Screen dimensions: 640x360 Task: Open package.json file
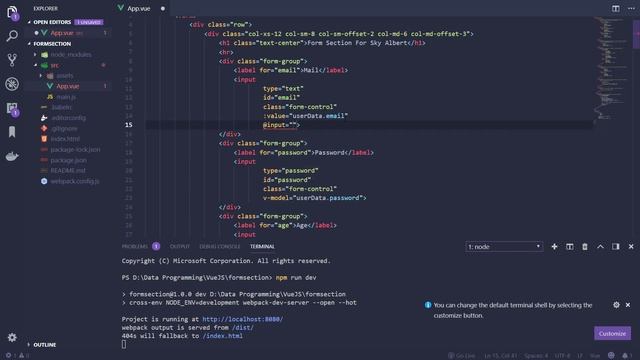click(69, 160)
